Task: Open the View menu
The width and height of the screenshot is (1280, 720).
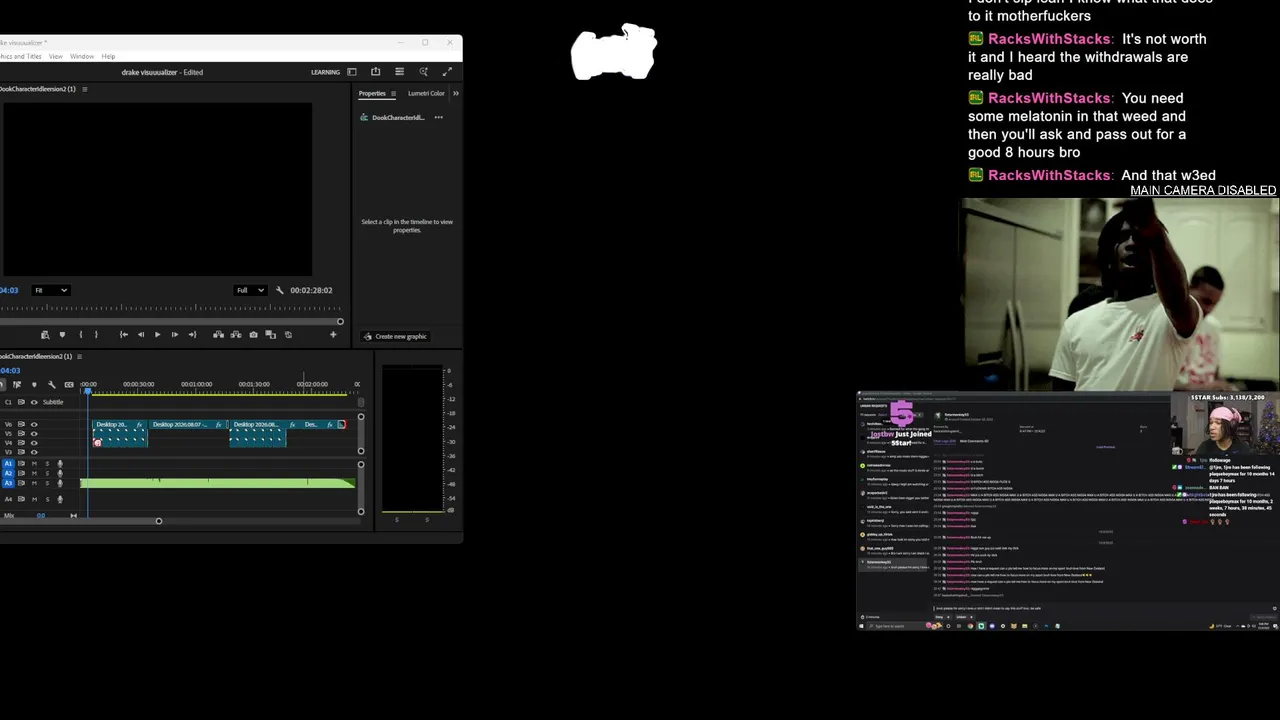Action: click(x=56, y=56)
